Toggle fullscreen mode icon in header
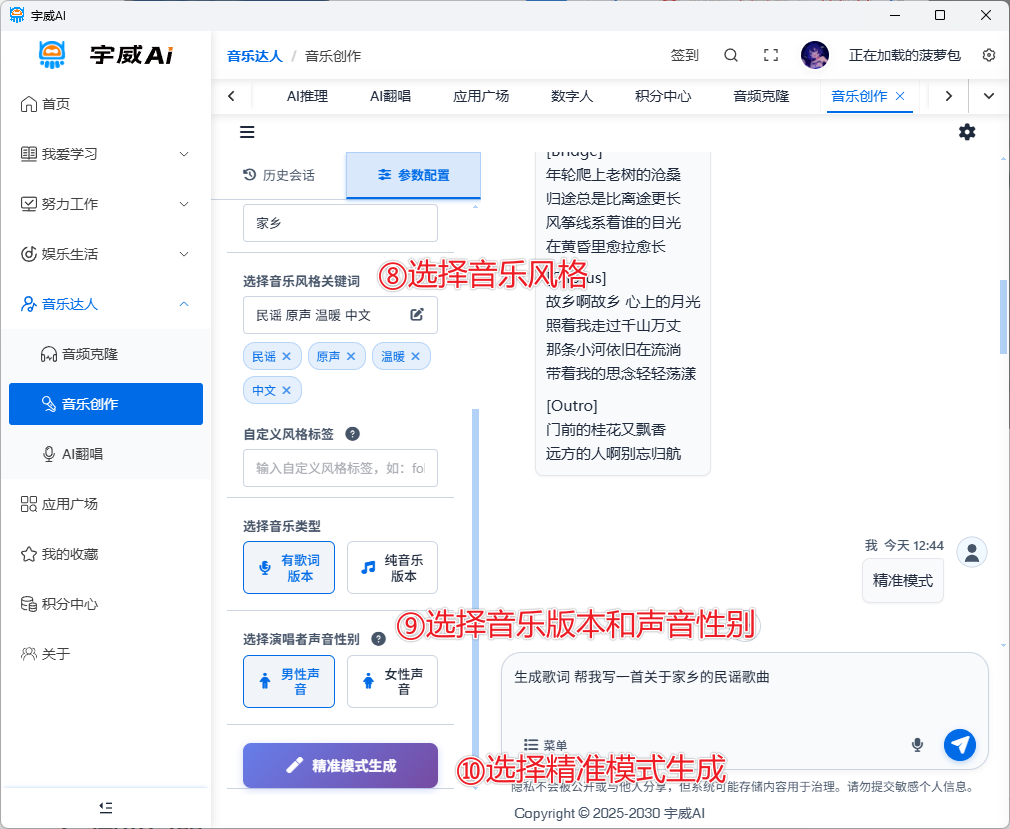Image resolution: width=1010 pixels, height=829 pixels. [771, 56]
